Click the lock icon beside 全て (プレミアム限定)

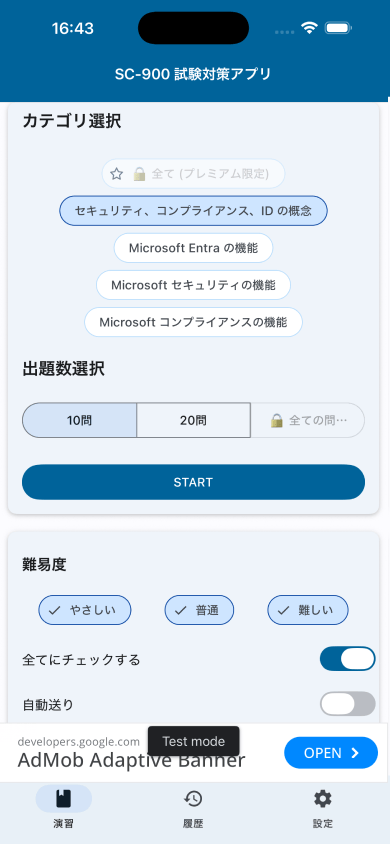point(139,174)
